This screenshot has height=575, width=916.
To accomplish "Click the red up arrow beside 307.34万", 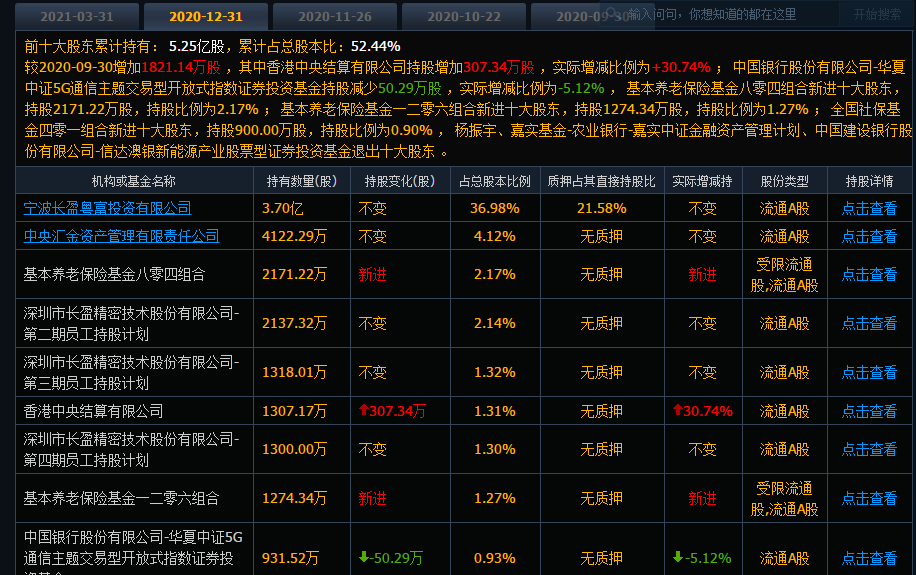I will tap(363, 410).
